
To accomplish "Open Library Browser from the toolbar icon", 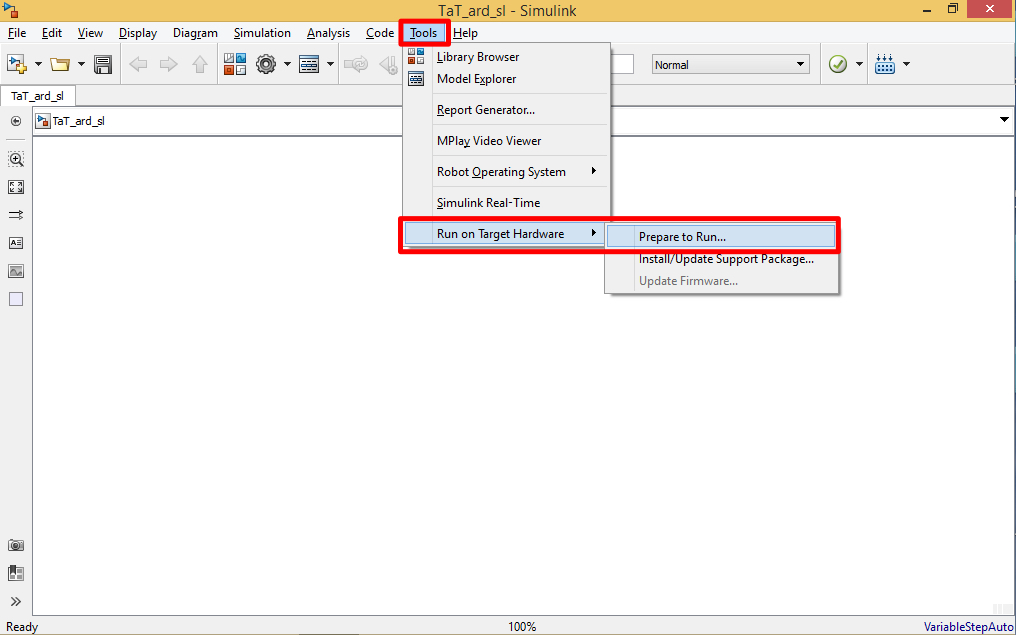I will click(x=235, y=64).
